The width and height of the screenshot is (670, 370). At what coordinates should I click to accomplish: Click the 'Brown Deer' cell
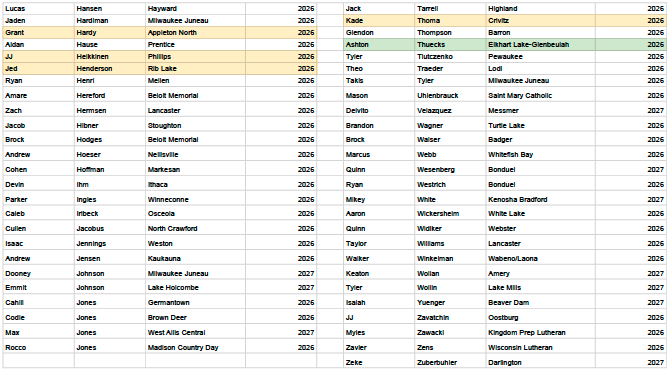coord(195,317)
